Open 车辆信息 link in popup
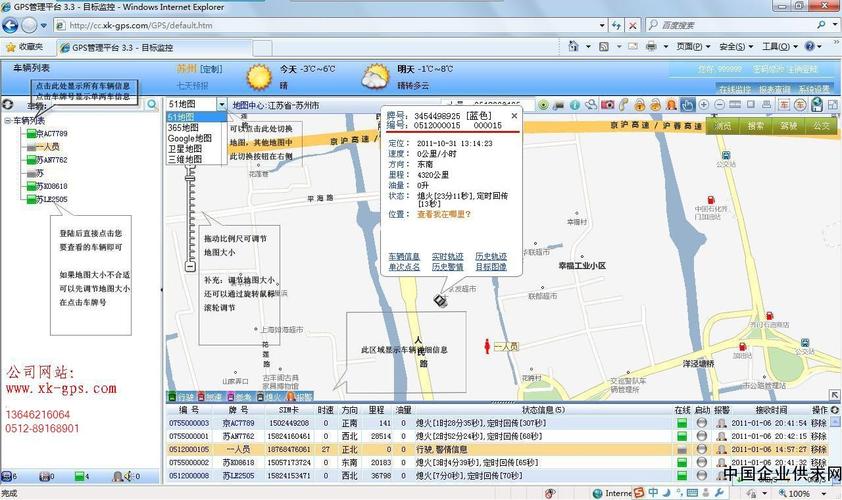The width and height of the screenshot is (842, 500). point(404,257)
